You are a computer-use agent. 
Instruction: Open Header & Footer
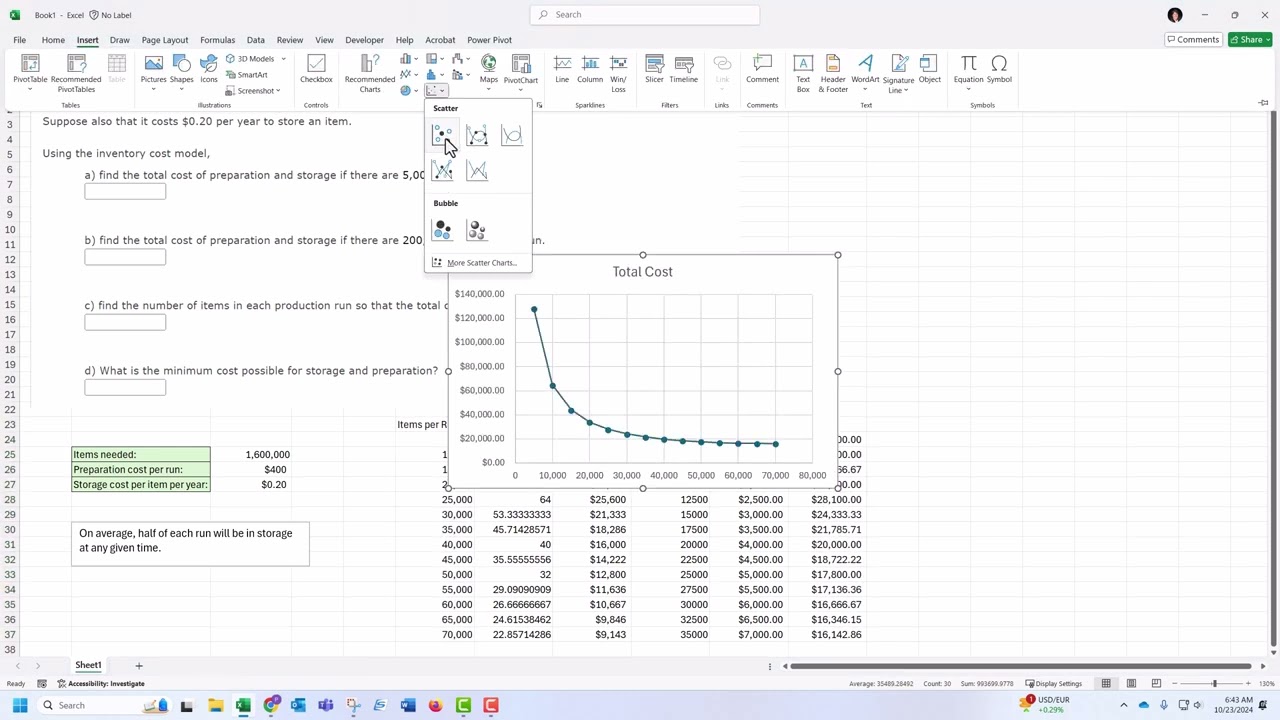pos(833,72)
